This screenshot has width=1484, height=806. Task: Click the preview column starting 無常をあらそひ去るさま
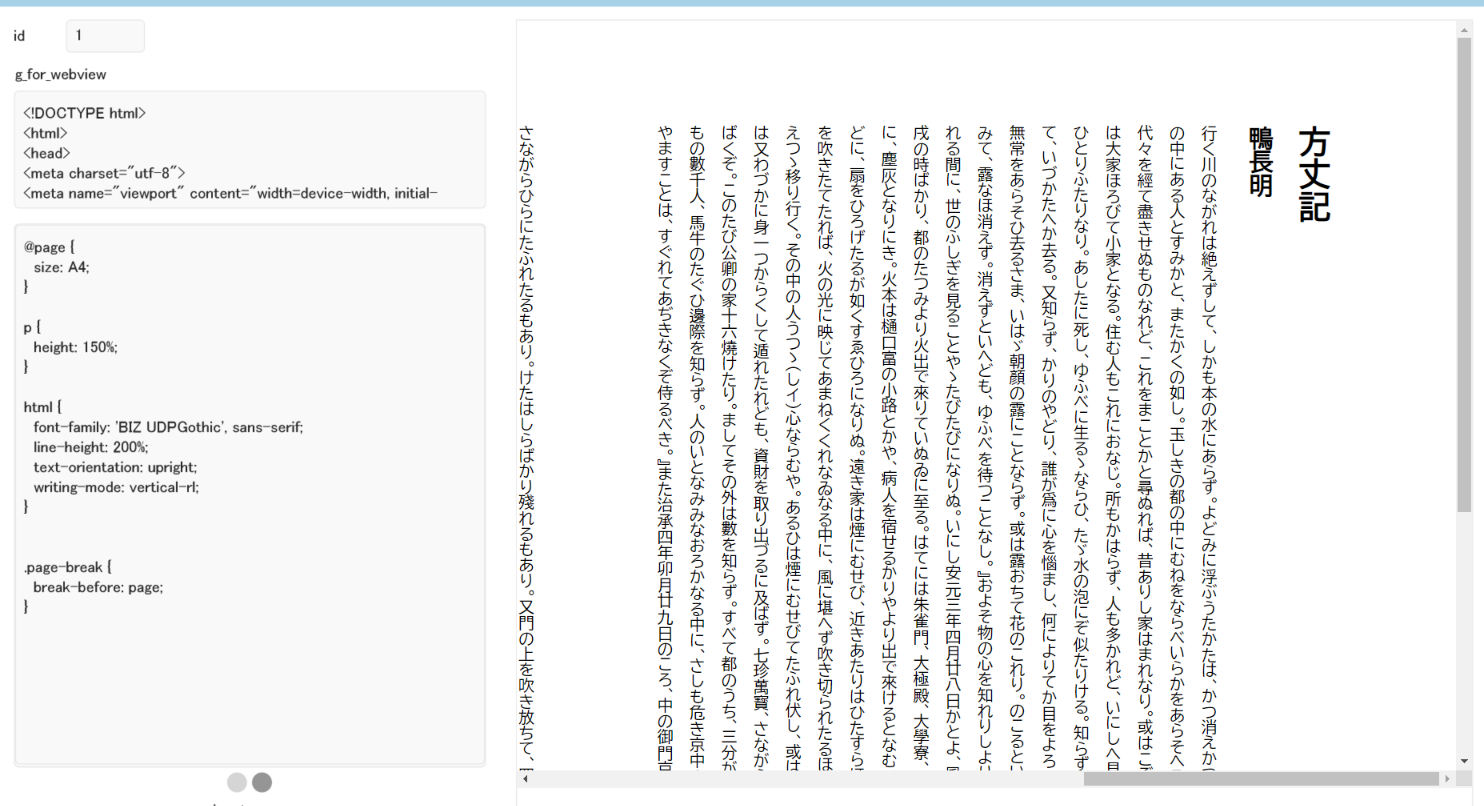coord(1017,448)
